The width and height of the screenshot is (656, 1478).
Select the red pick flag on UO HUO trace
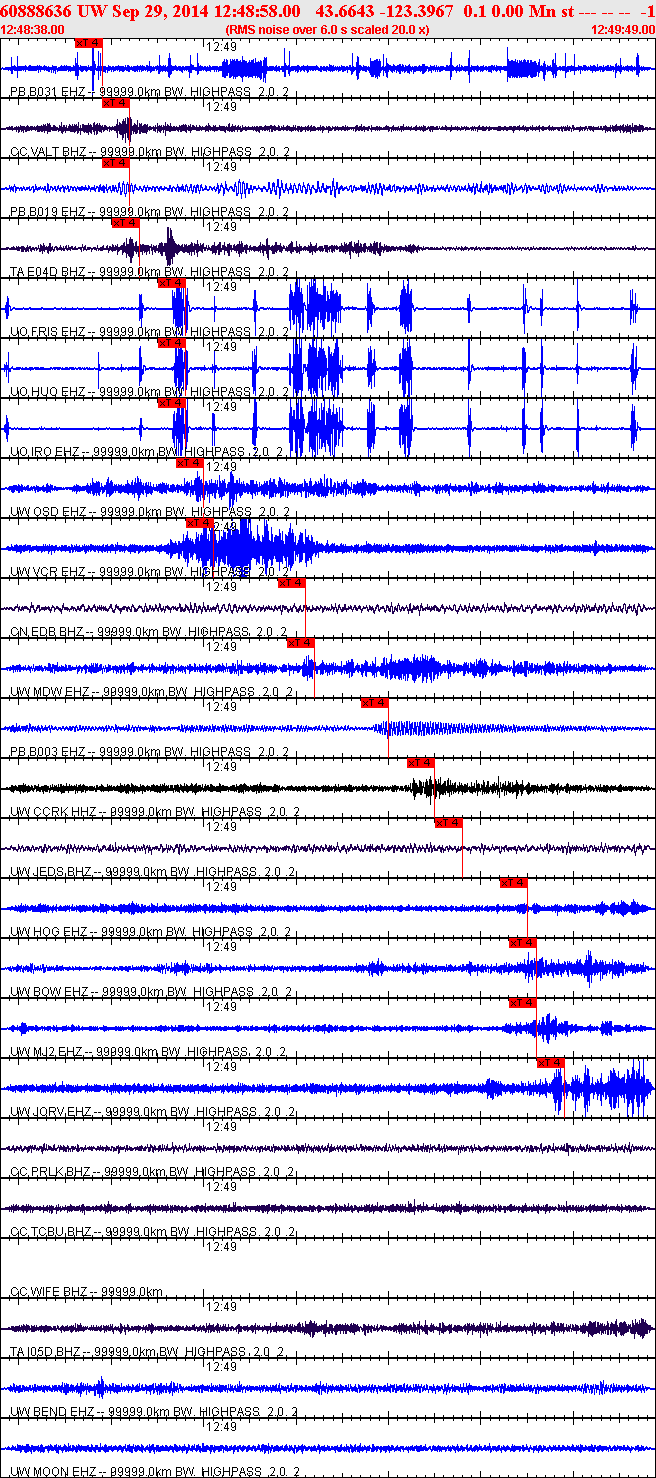pyautogui.click(x=172, y=343)
